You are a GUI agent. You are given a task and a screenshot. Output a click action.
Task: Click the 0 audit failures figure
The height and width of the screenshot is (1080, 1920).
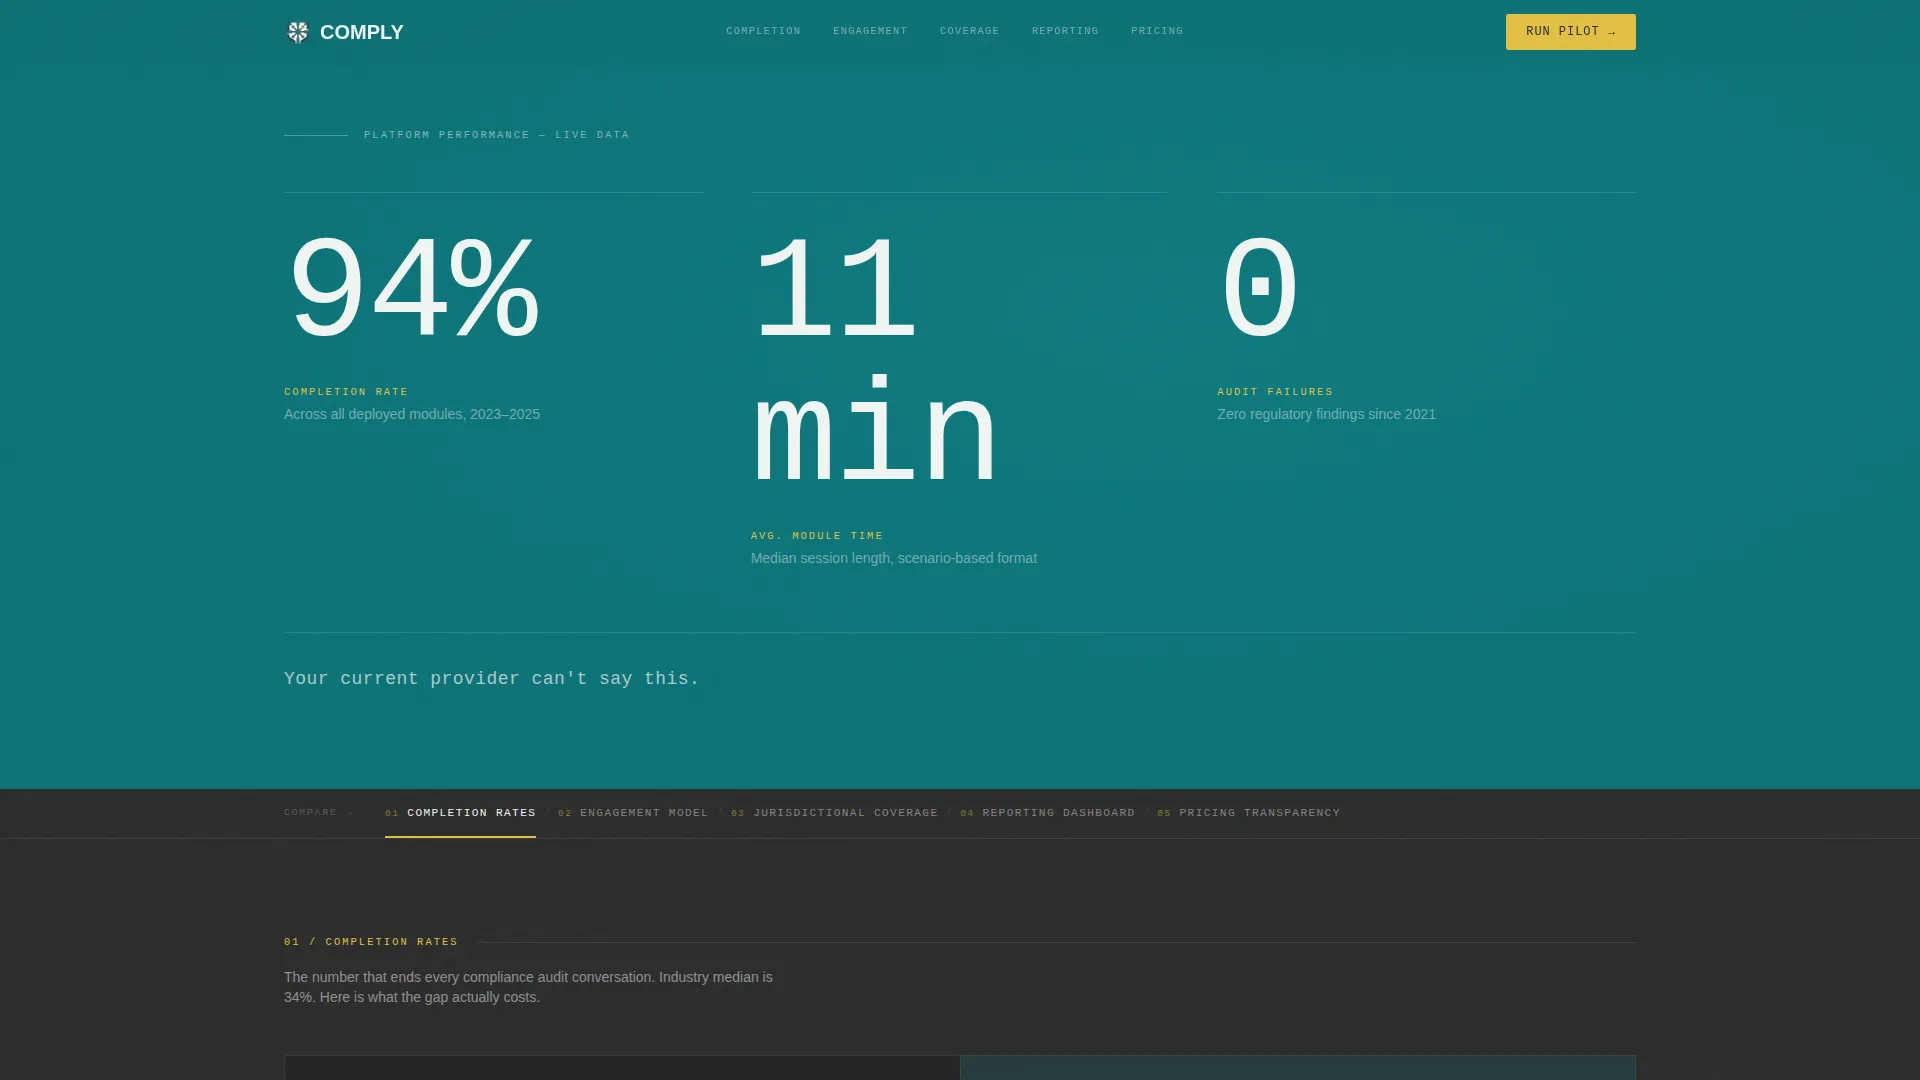[1259, 289]
